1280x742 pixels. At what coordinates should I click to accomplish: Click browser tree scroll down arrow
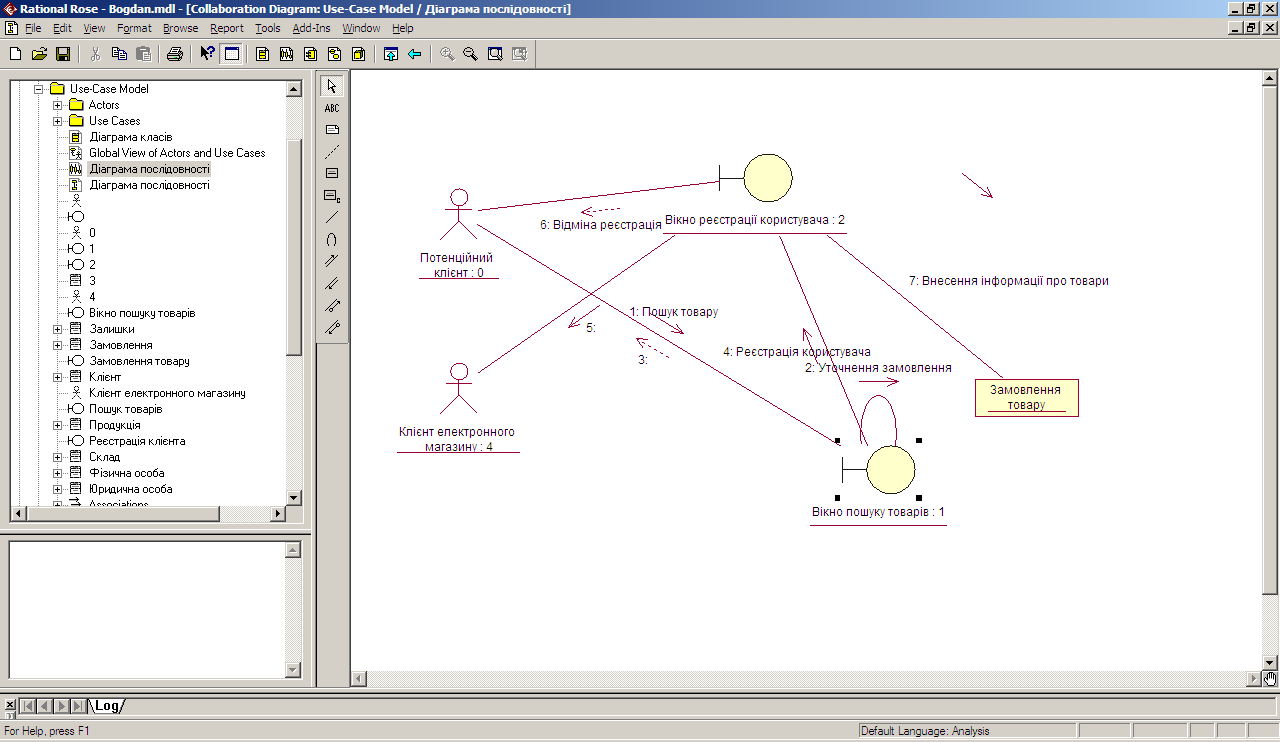[x=294, y=497]
